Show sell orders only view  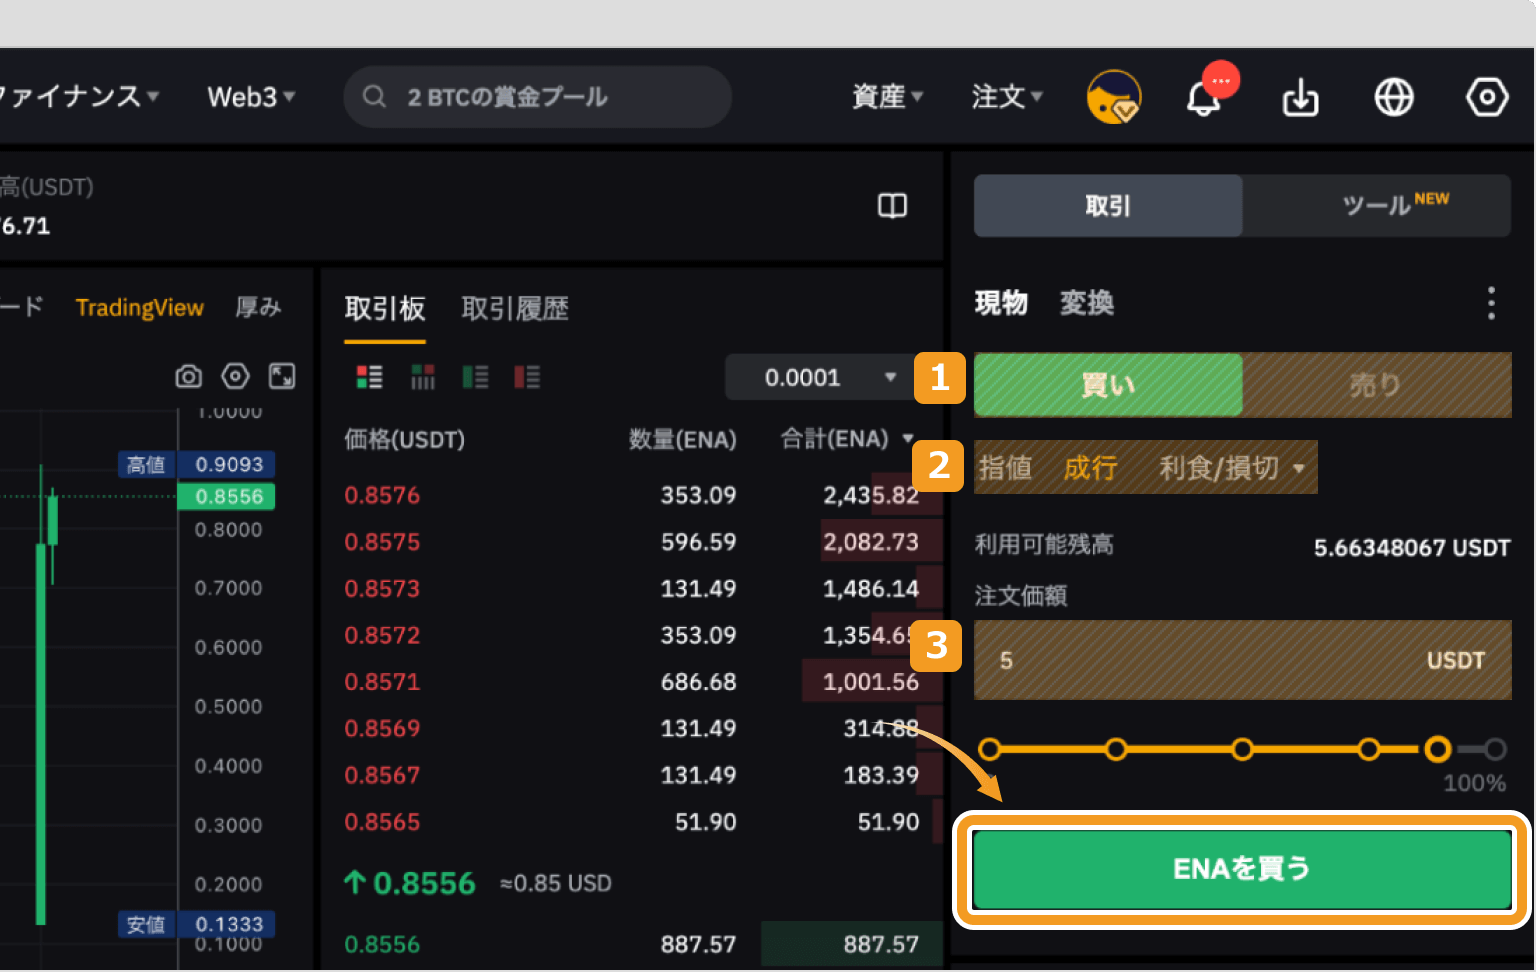coord(527,377)
